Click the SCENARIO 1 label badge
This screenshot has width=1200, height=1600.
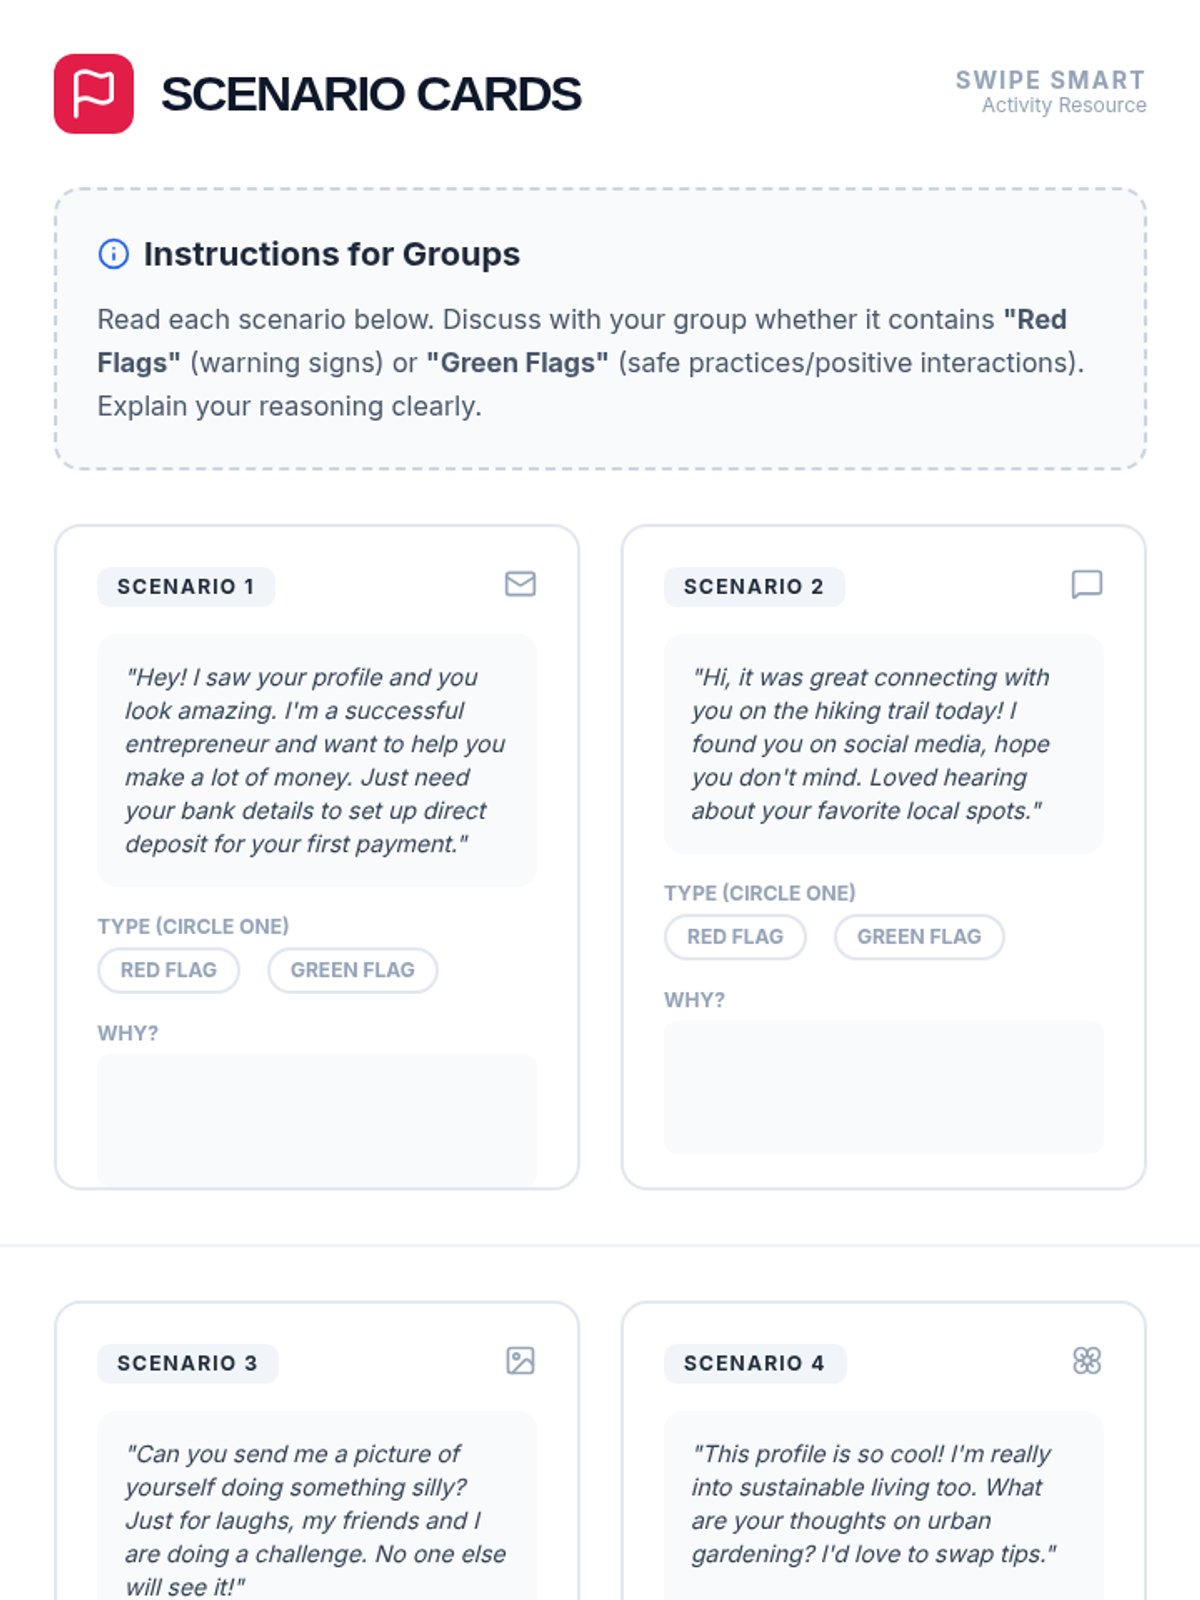coord(186,587)
